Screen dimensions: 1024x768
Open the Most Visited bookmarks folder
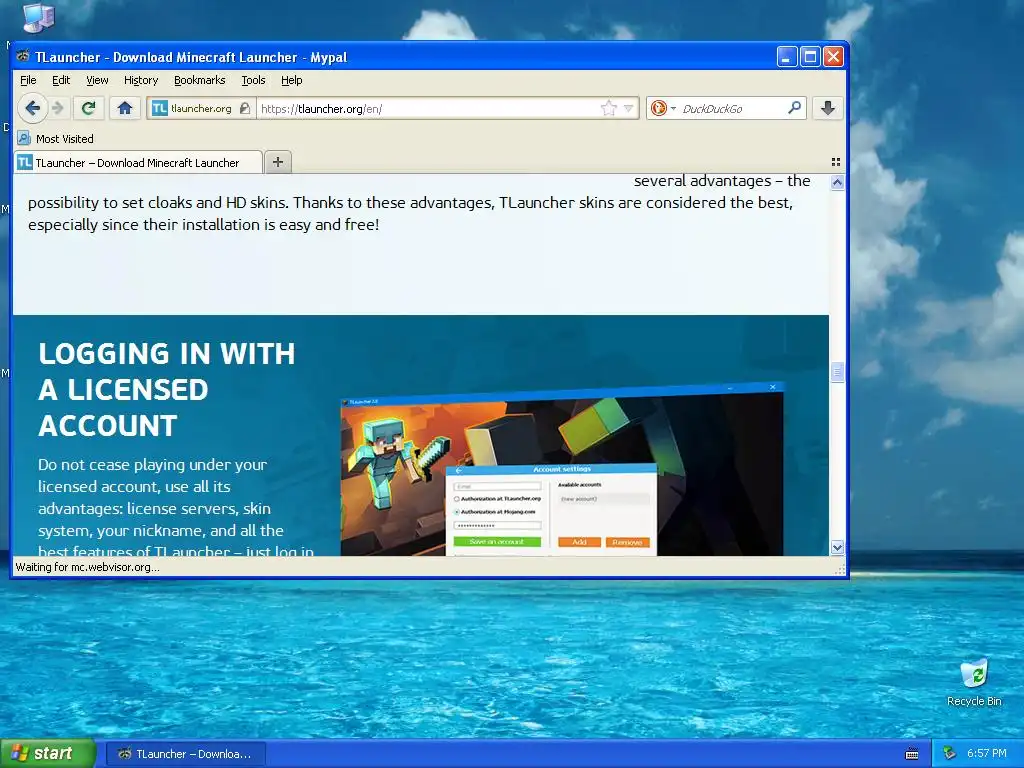[56, 138]
